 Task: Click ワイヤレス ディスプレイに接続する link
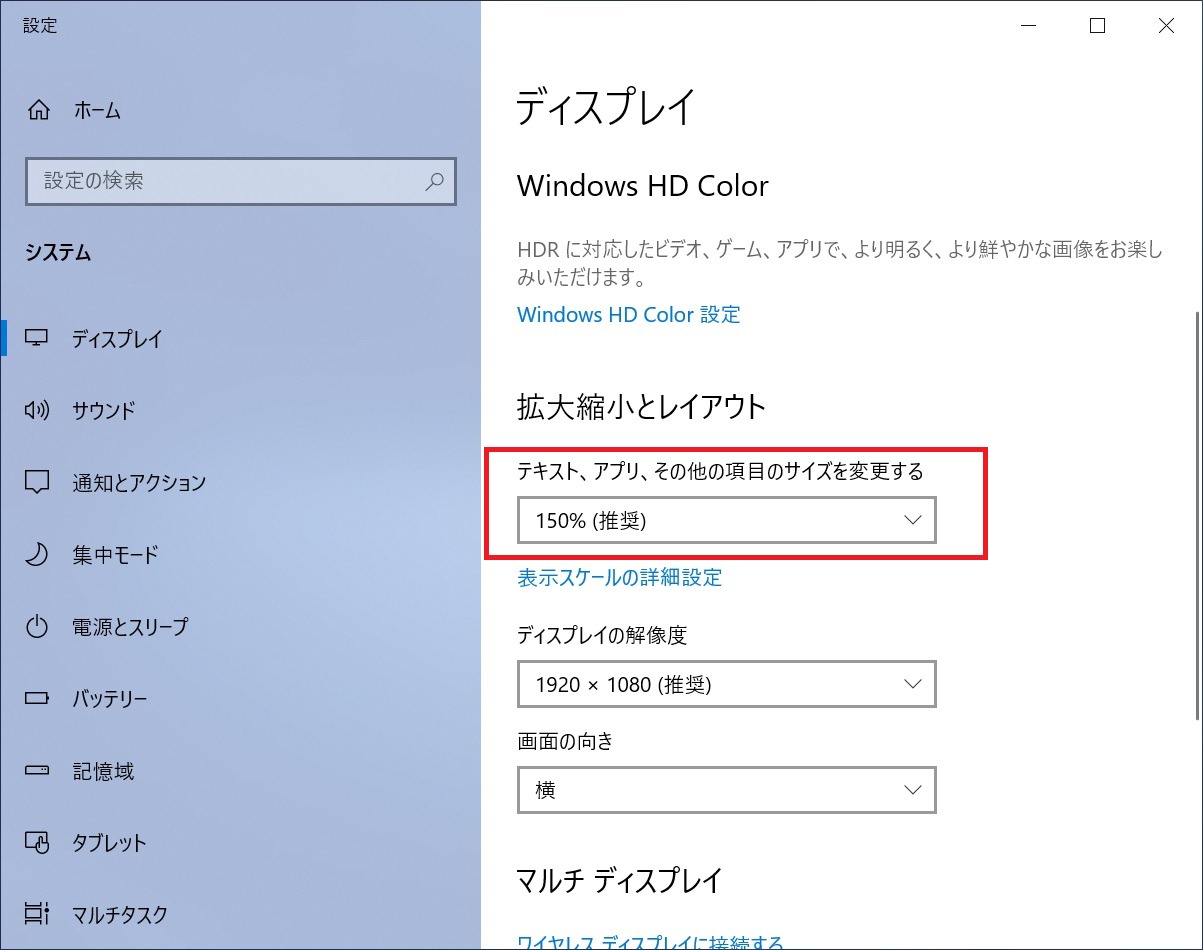[x=650, y=943]
